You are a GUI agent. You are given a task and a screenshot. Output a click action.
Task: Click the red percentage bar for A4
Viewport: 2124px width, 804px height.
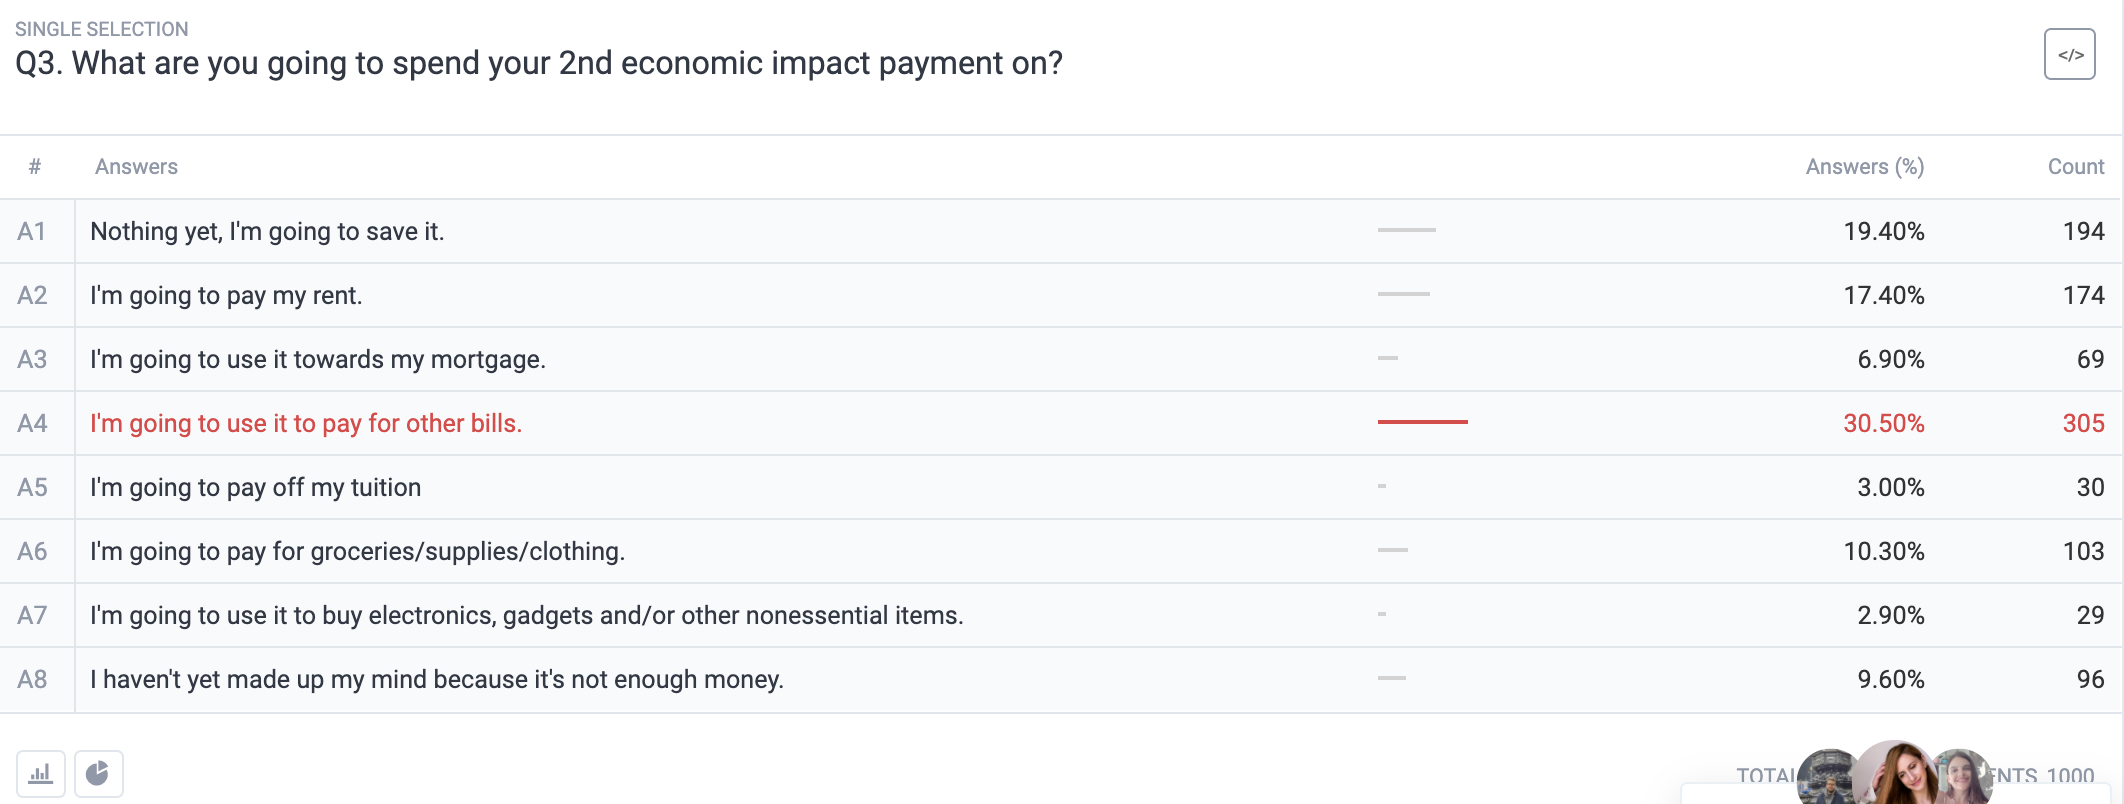pyautogui.click(x=1423, y=422)
